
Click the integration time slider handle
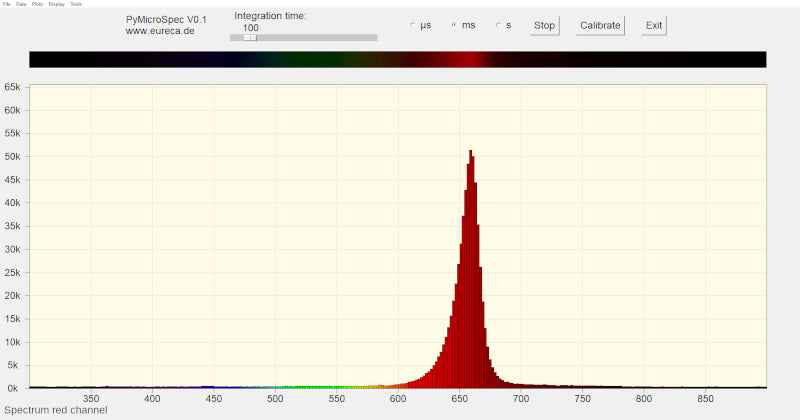pyautogui.click(x=250, y=38)
